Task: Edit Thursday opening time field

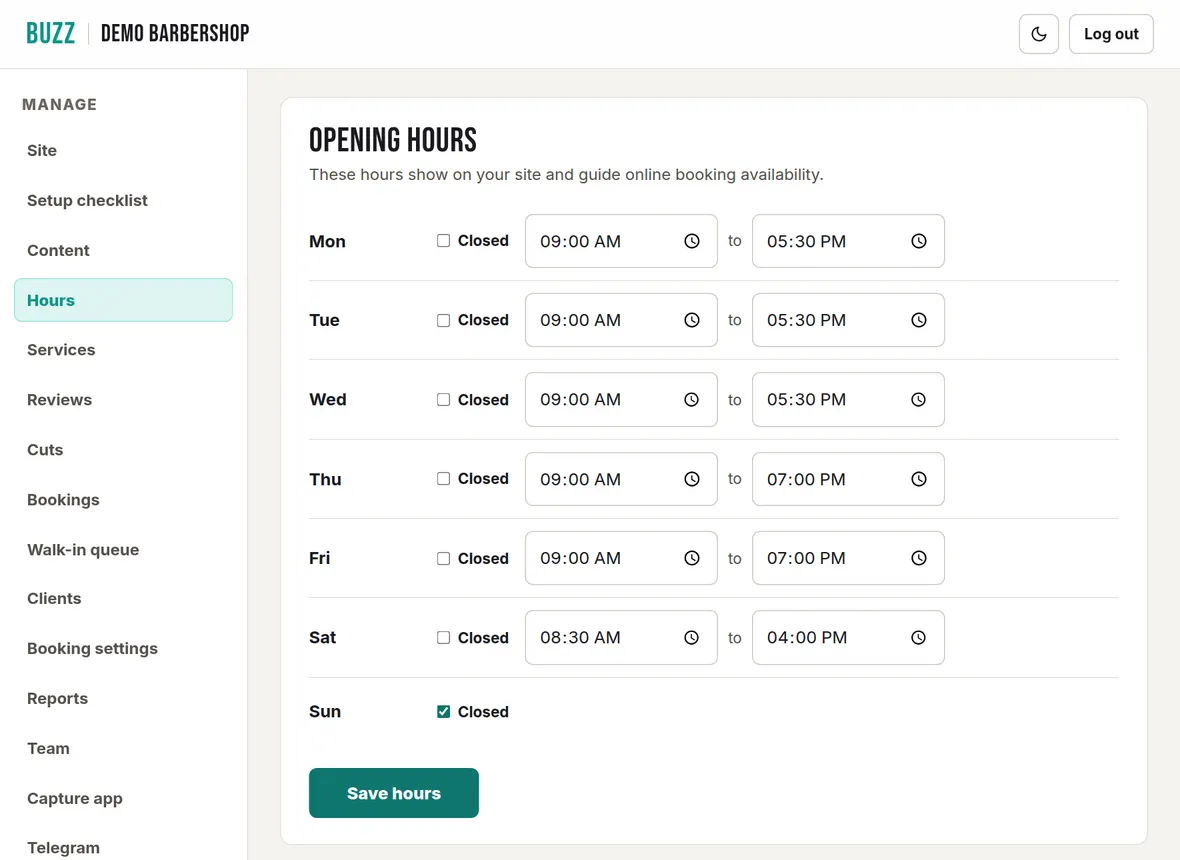Action: coord(621,479)
